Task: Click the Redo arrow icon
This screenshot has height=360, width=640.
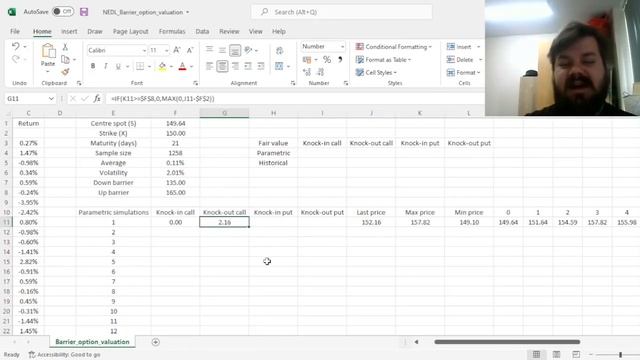Action: pyautogui.click(x=16, y=60)
